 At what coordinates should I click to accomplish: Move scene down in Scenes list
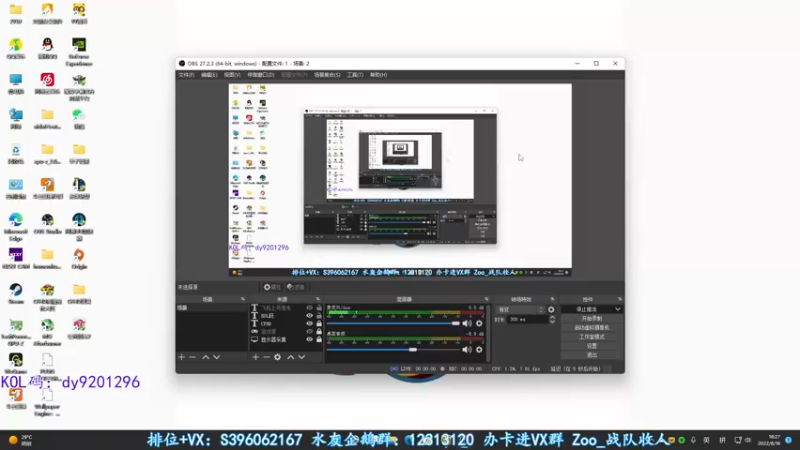217,357
